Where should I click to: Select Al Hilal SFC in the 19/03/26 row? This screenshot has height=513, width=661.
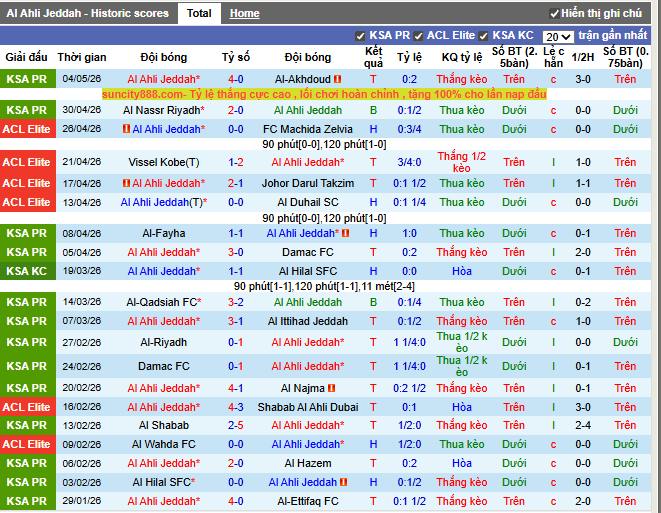(x=308, y=271)
